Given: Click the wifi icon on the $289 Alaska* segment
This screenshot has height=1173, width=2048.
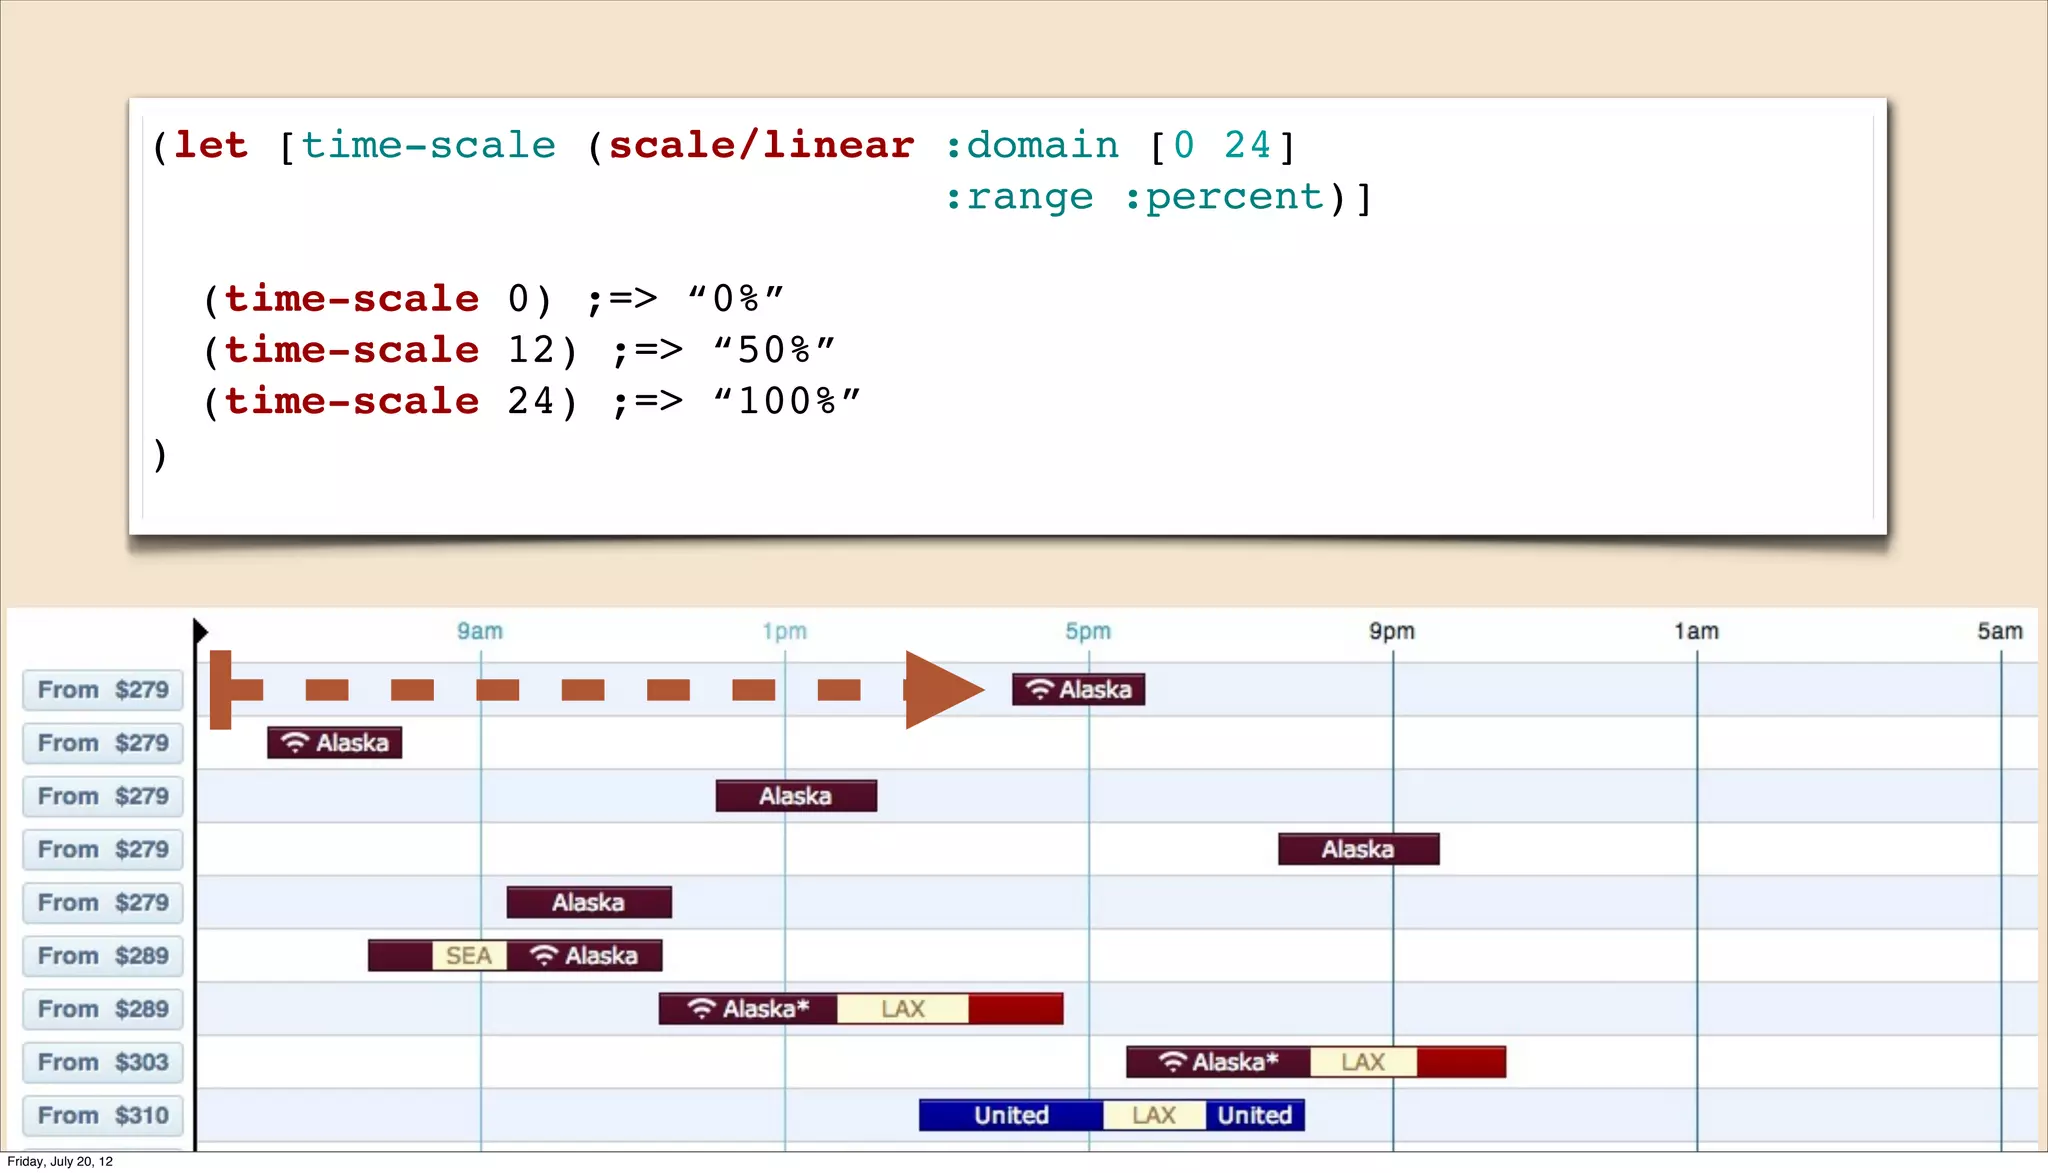Looking at the screenshot, I should click(x=702, y=1009).
